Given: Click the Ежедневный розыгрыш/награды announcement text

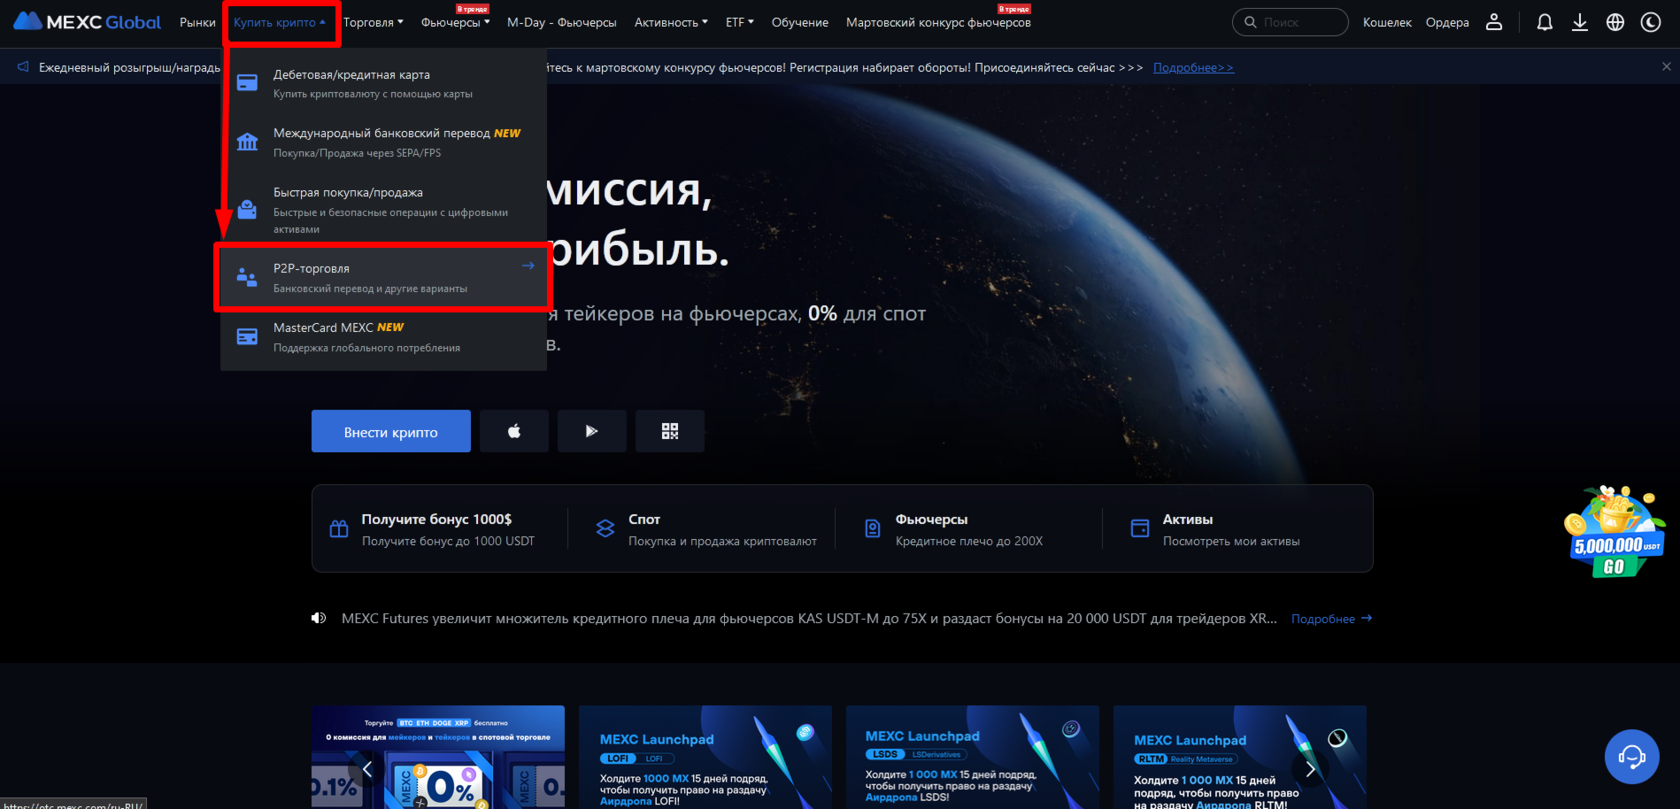Looking at the screenshot, I should pyautogui.click(x=129, y=67).
